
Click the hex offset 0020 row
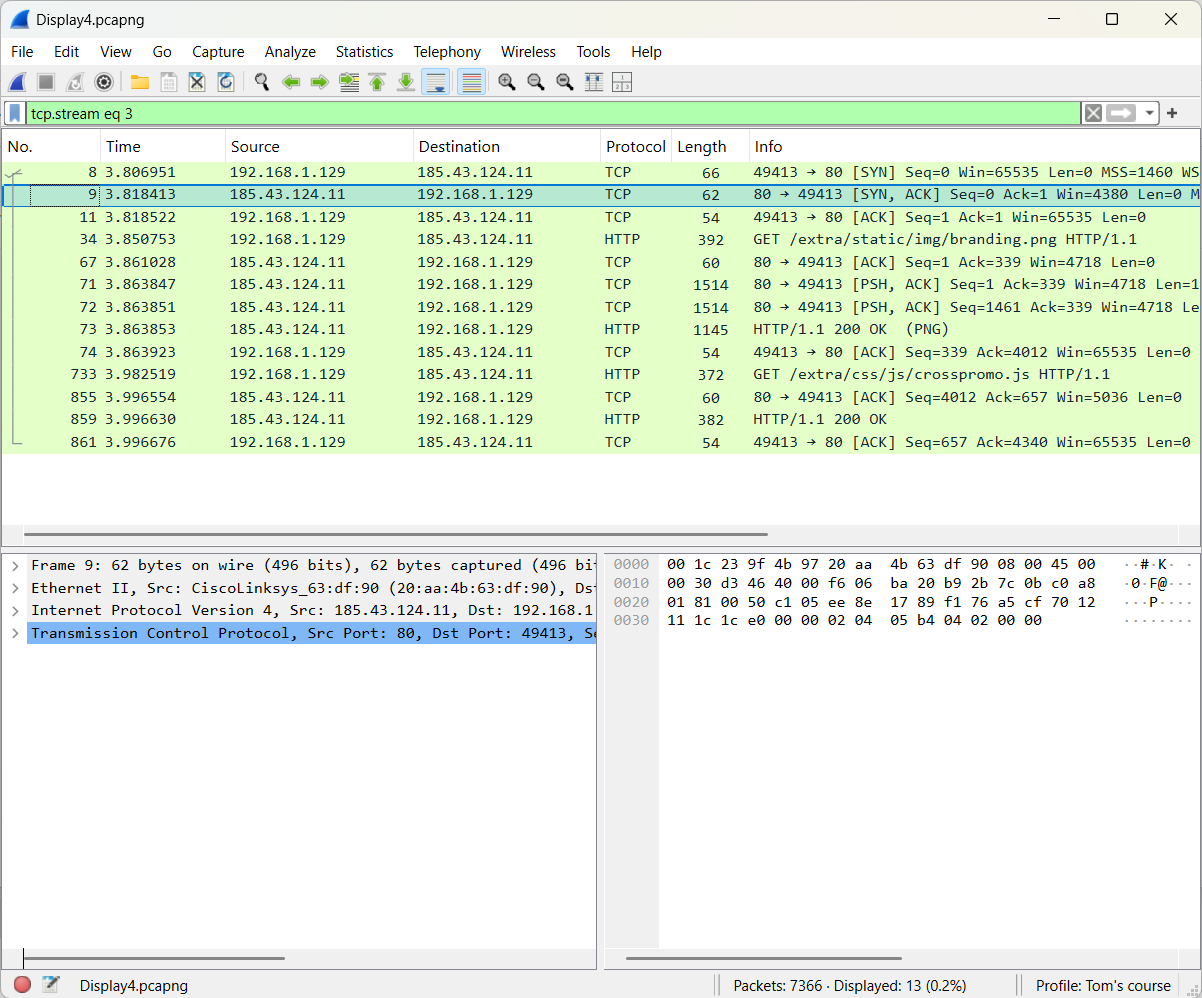632,602
